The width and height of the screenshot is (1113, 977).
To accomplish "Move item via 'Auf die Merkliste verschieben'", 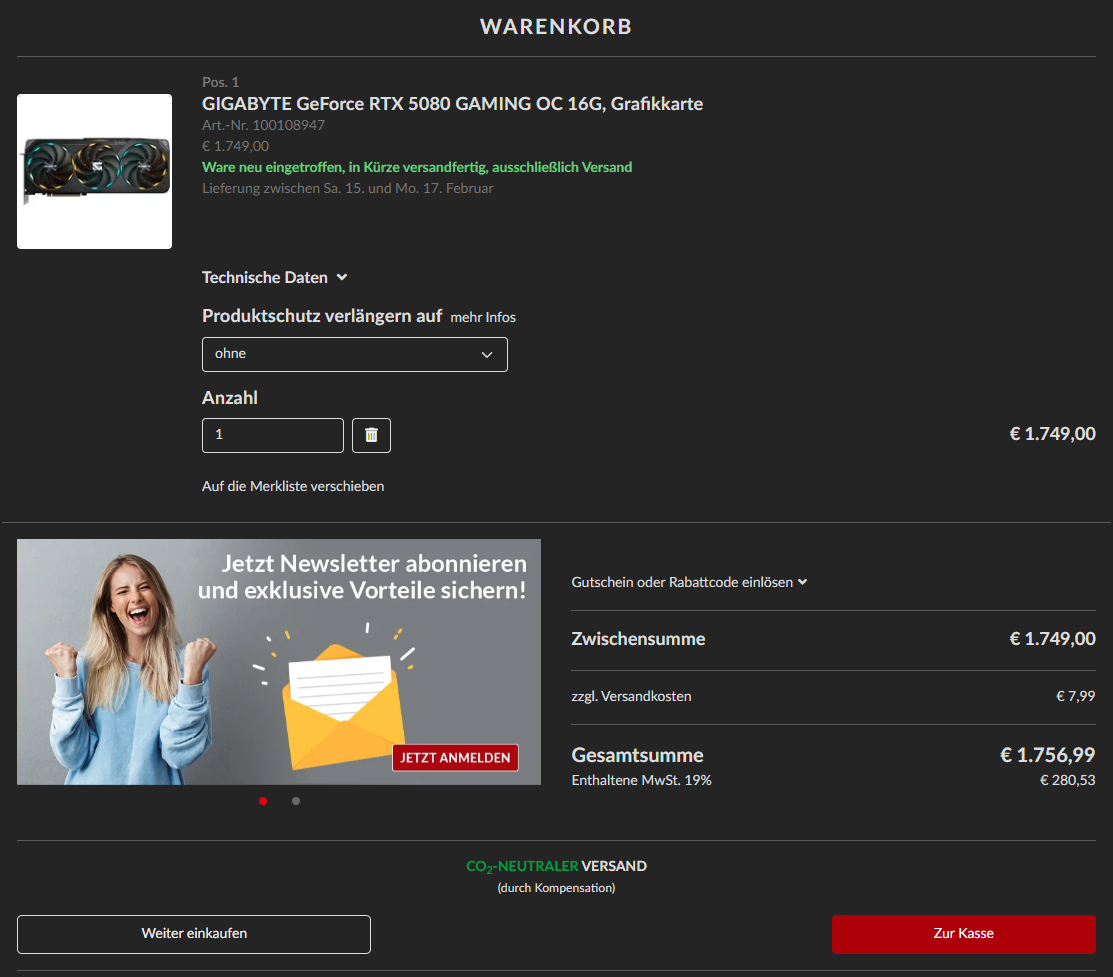I will coord(293,486).
